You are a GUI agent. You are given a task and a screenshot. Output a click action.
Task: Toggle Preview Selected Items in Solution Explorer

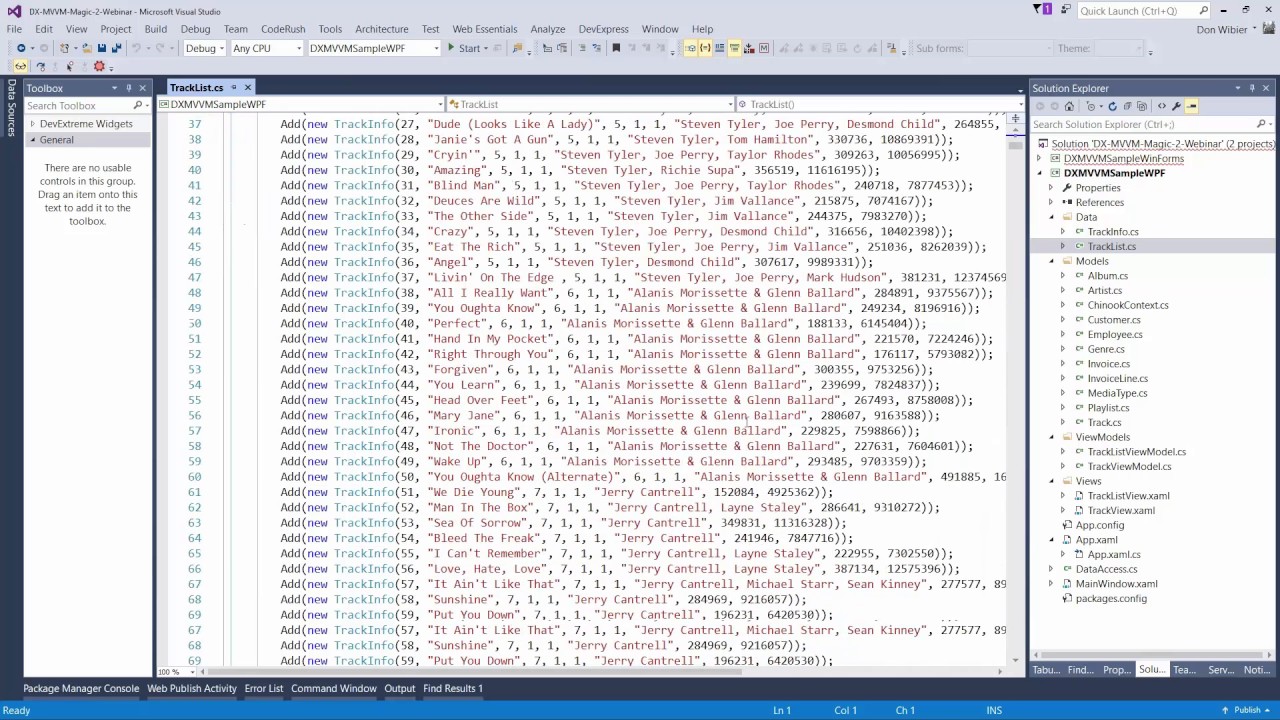1191,106
